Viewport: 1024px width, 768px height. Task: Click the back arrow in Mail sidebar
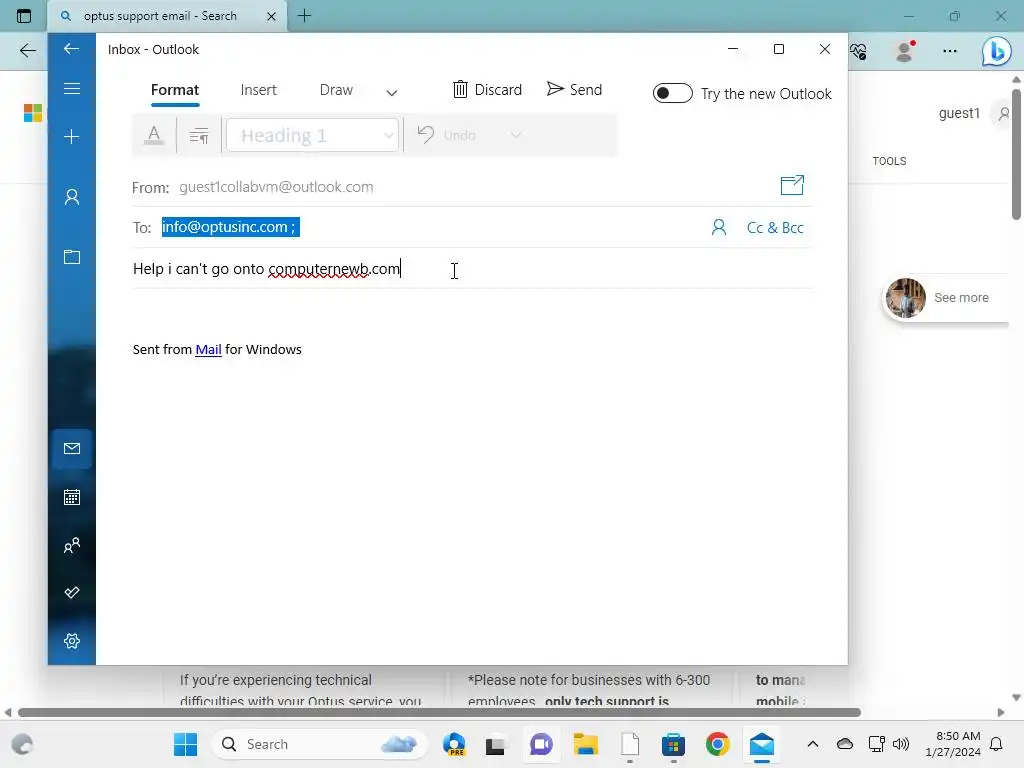[71, 49]
